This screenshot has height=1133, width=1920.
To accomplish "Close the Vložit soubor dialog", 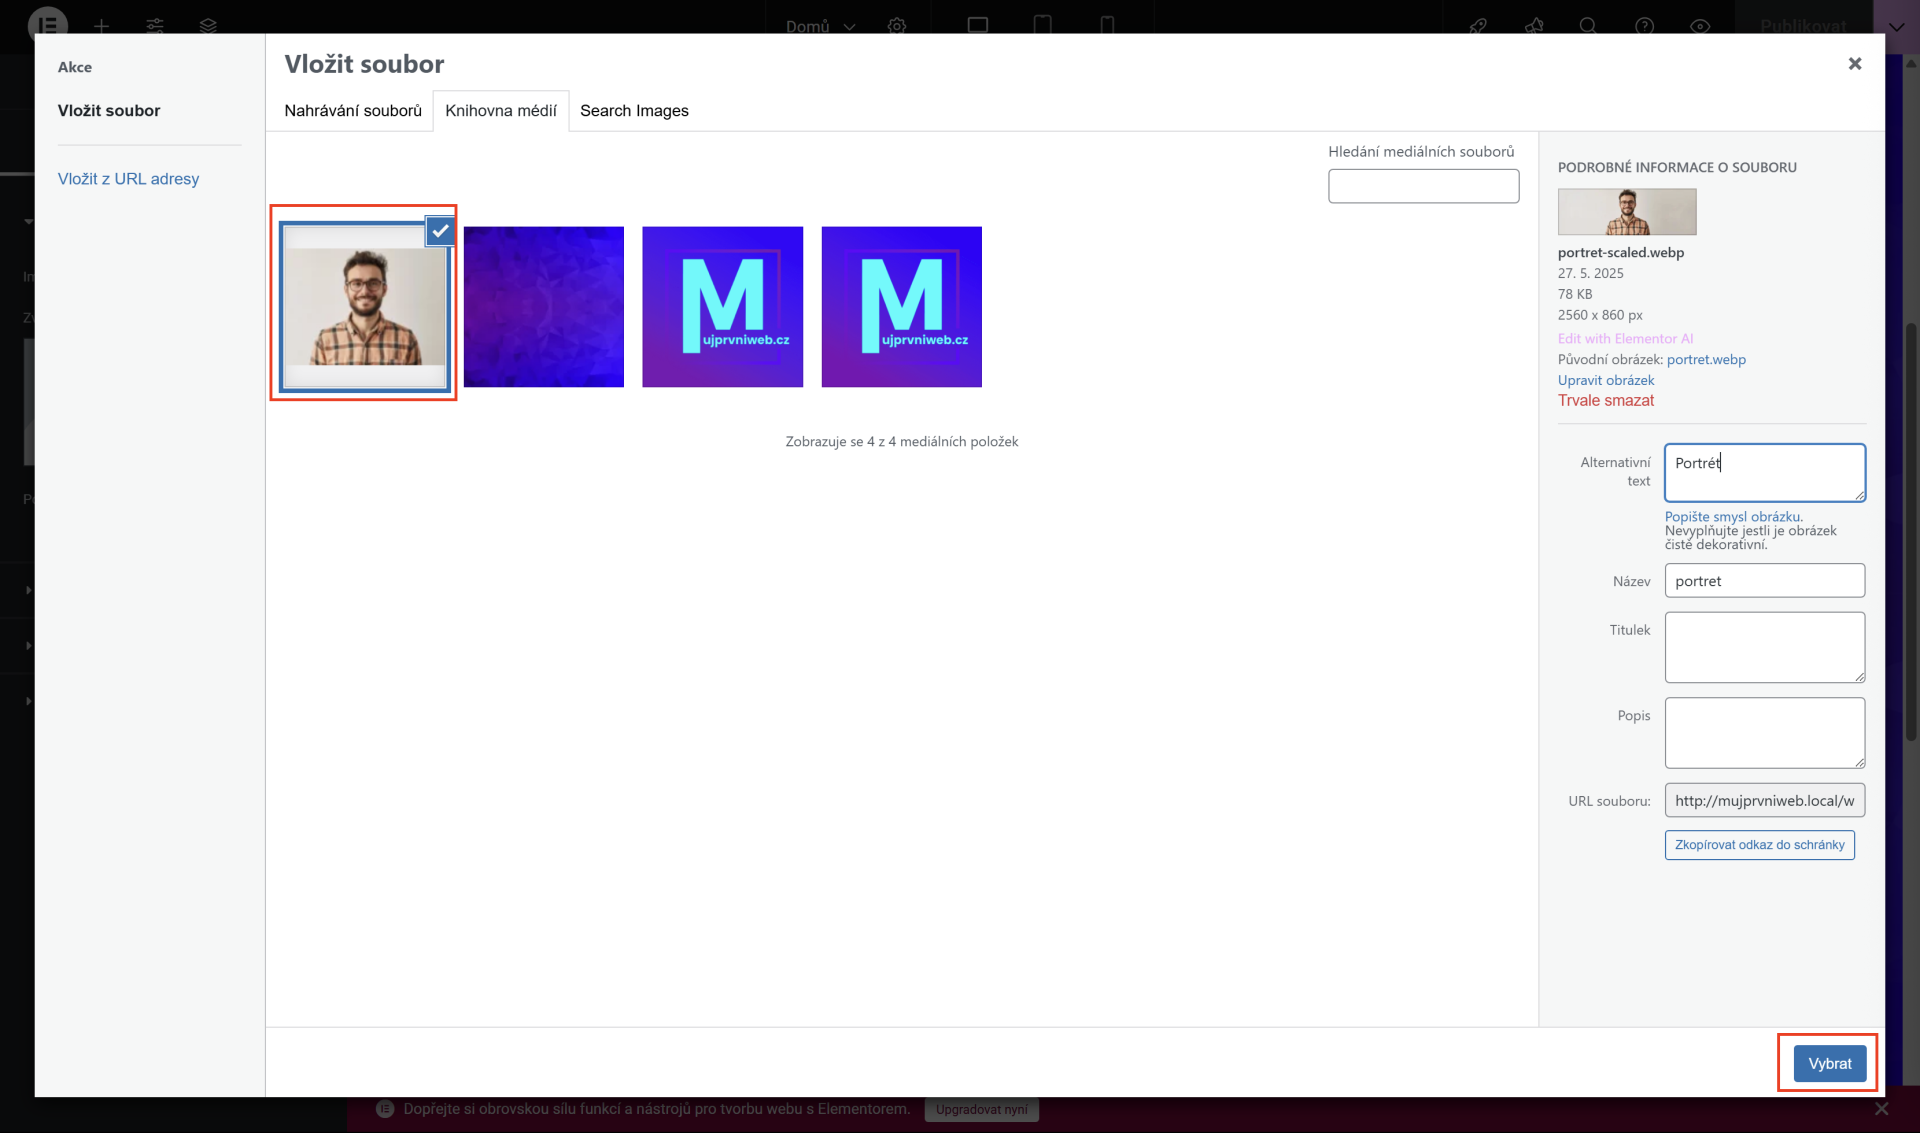I will click(x=1854, y=64).
